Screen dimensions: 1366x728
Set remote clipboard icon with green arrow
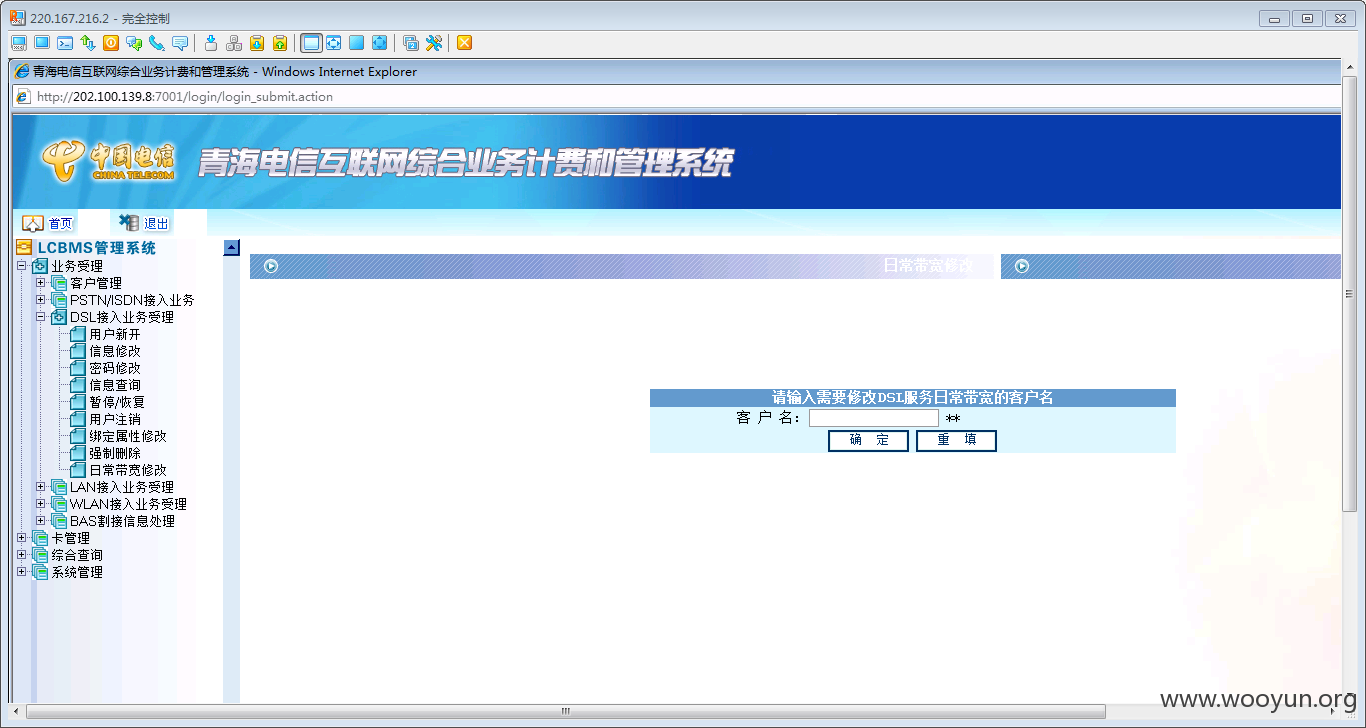[x=280, y=43]
